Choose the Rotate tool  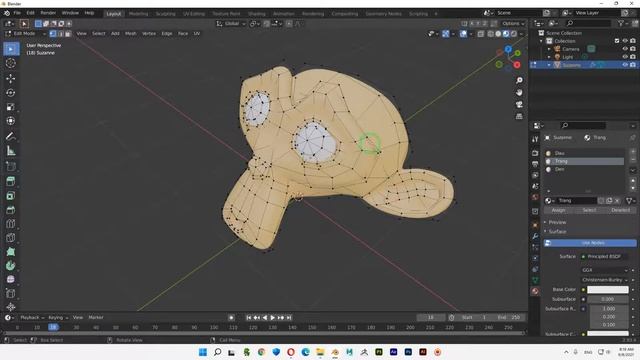click(x=11, y=93)
